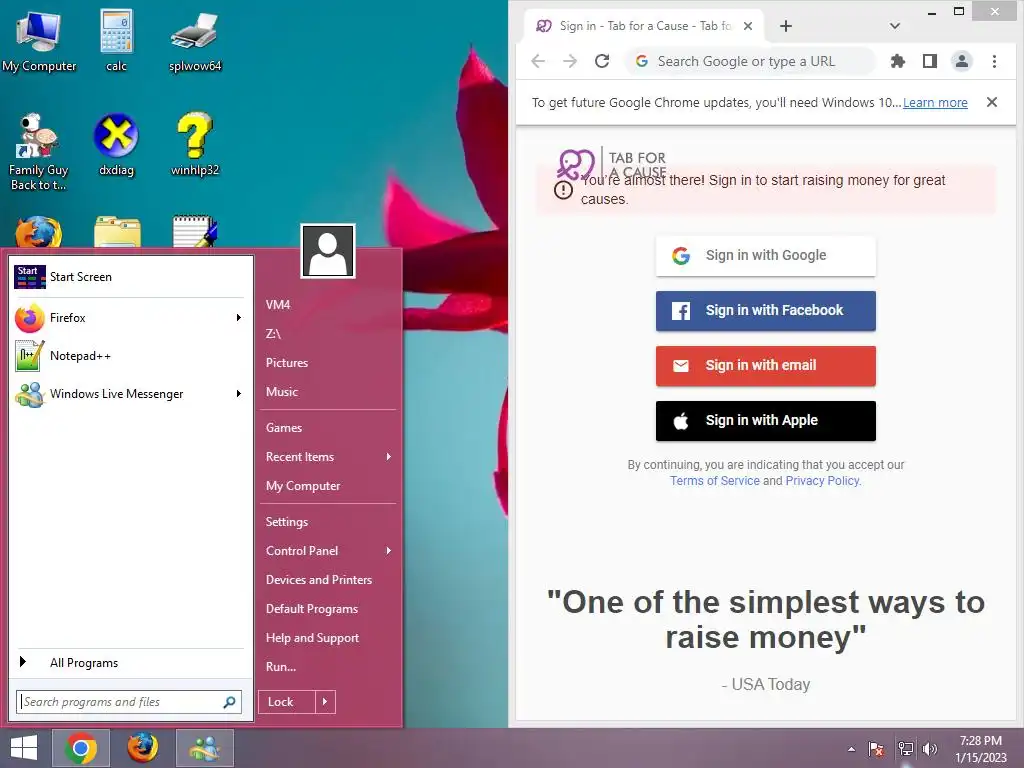Open Chrome three-dot menu
1024x768 pixels.
(x=994, y=61)
